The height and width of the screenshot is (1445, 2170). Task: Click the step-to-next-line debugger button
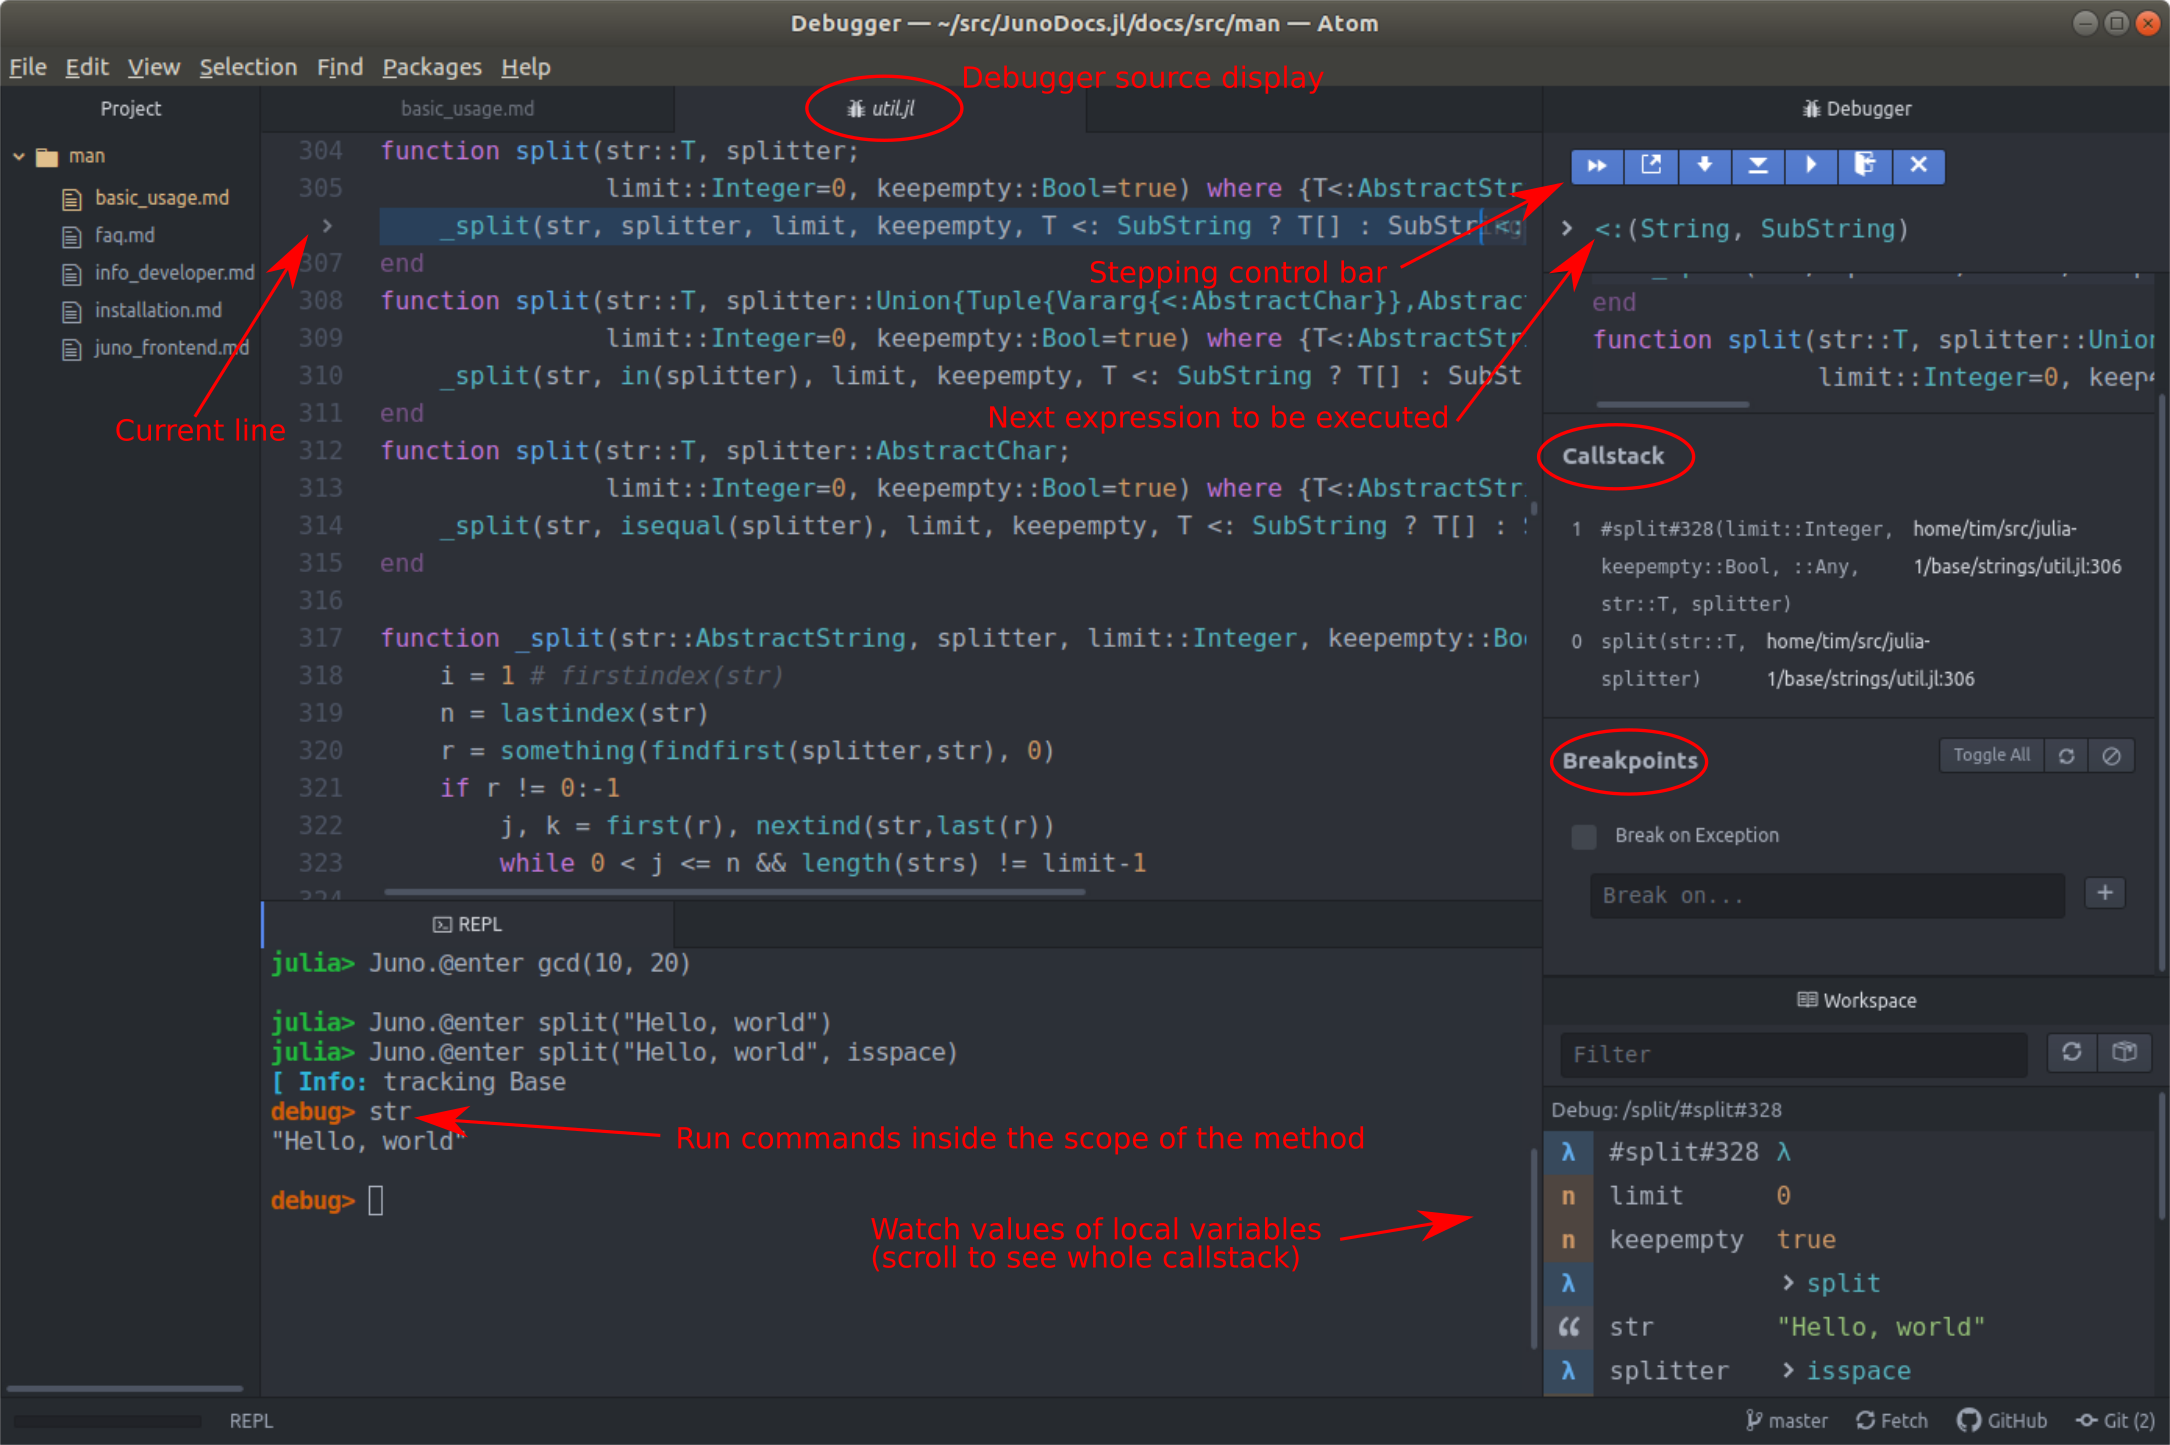1758,166
